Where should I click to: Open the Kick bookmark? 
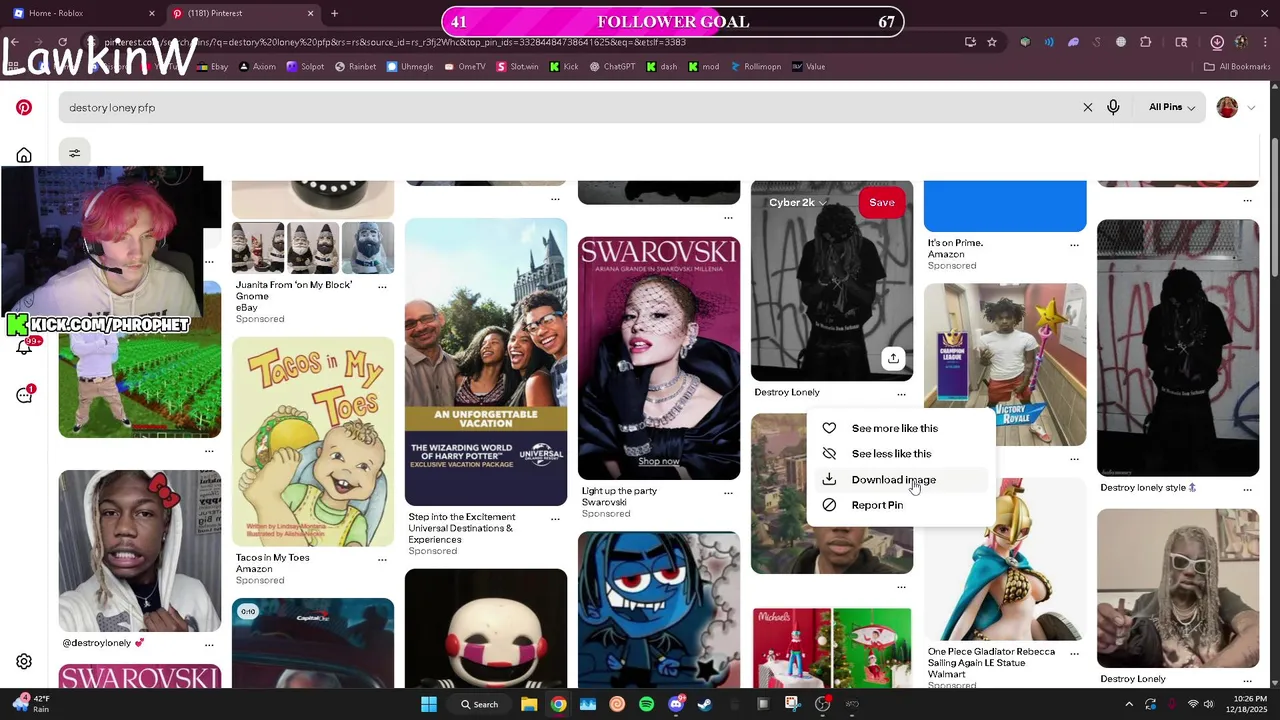563,67
